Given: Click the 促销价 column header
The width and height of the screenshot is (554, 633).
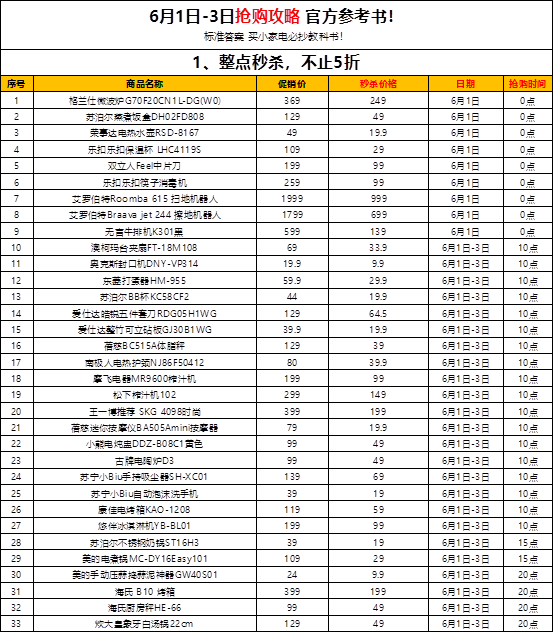Looking at the screenshot, I should coord(292,84).
